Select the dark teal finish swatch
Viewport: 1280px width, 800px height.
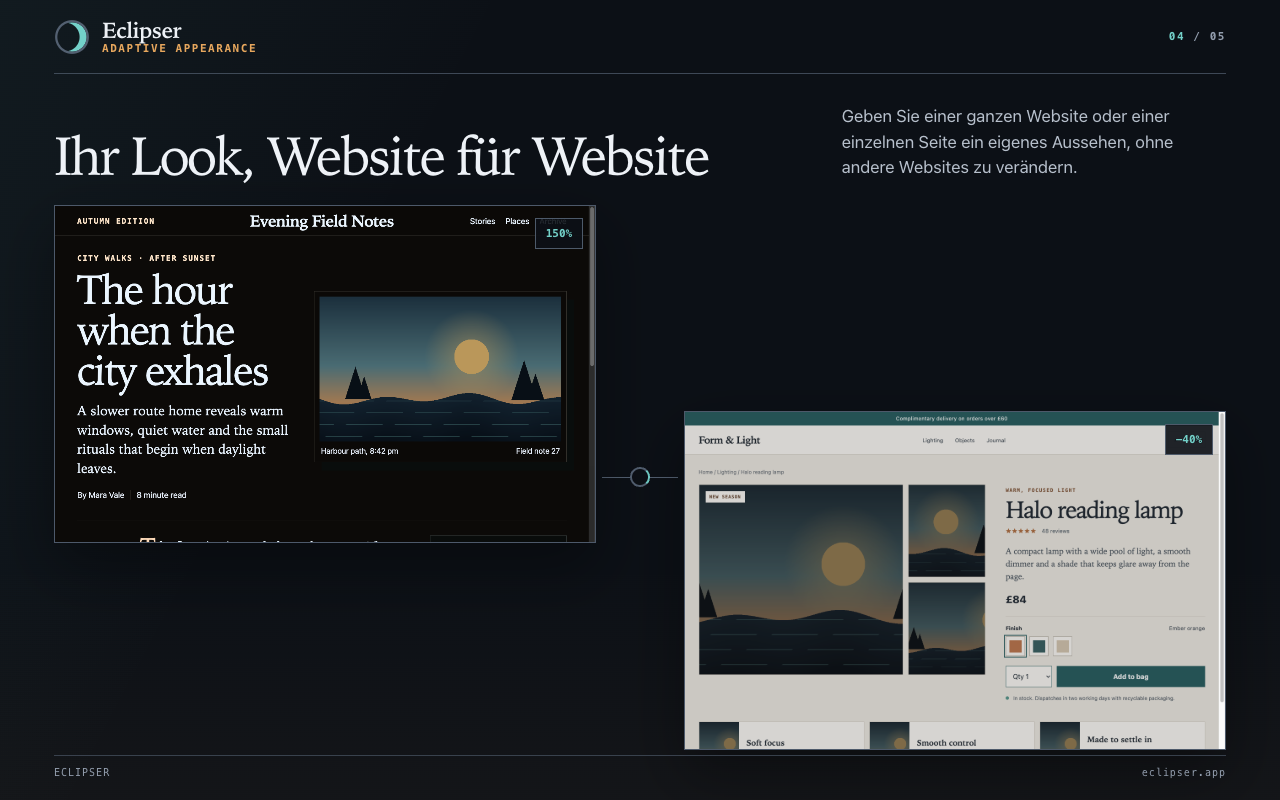1039,646
